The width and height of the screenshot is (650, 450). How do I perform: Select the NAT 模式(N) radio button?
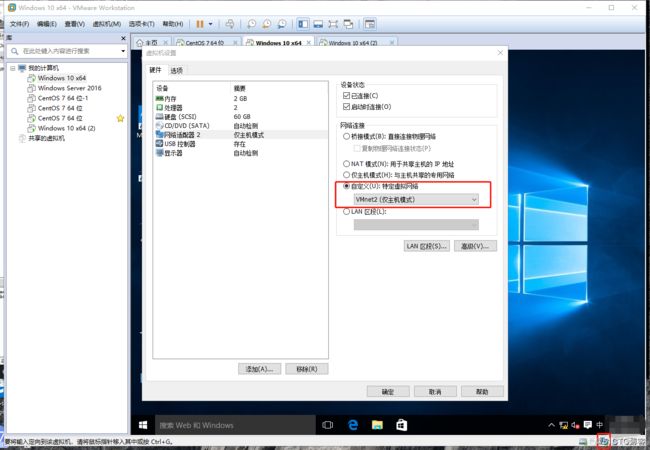pyautogui.click(x=346, y=164)
